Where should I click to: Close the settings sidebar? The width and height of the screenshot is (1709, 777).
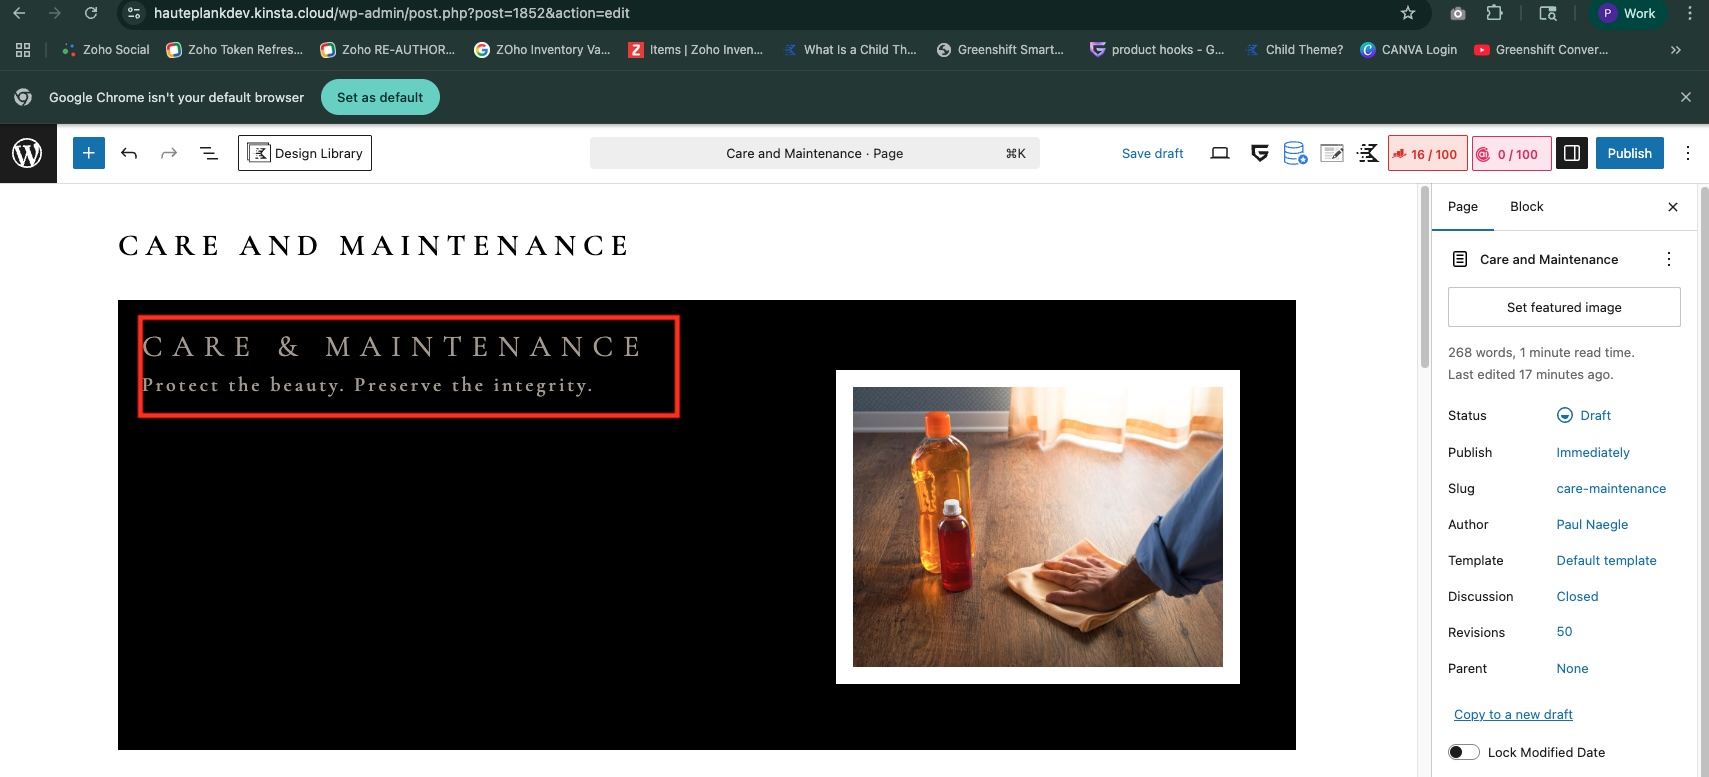tap(1673, 207)
